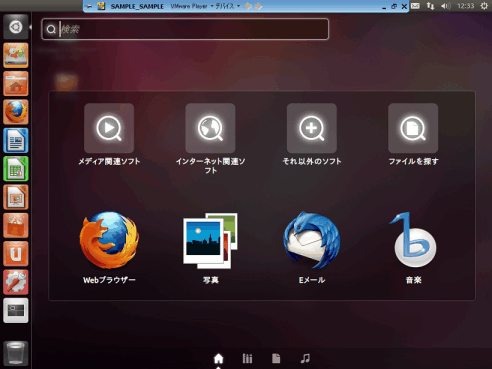Select the Home lens tab
Screen dimensions: 492x369
click(218, 359)
